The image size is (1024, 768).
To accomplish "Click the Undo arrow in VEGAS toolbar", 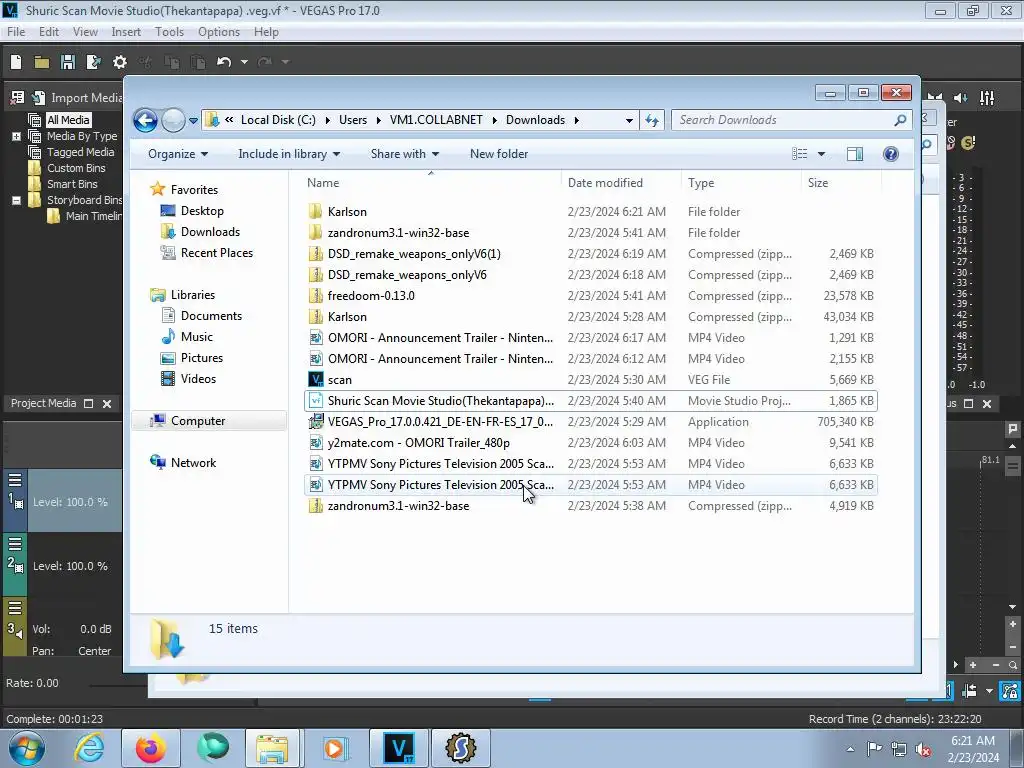I will coord(224,62).
